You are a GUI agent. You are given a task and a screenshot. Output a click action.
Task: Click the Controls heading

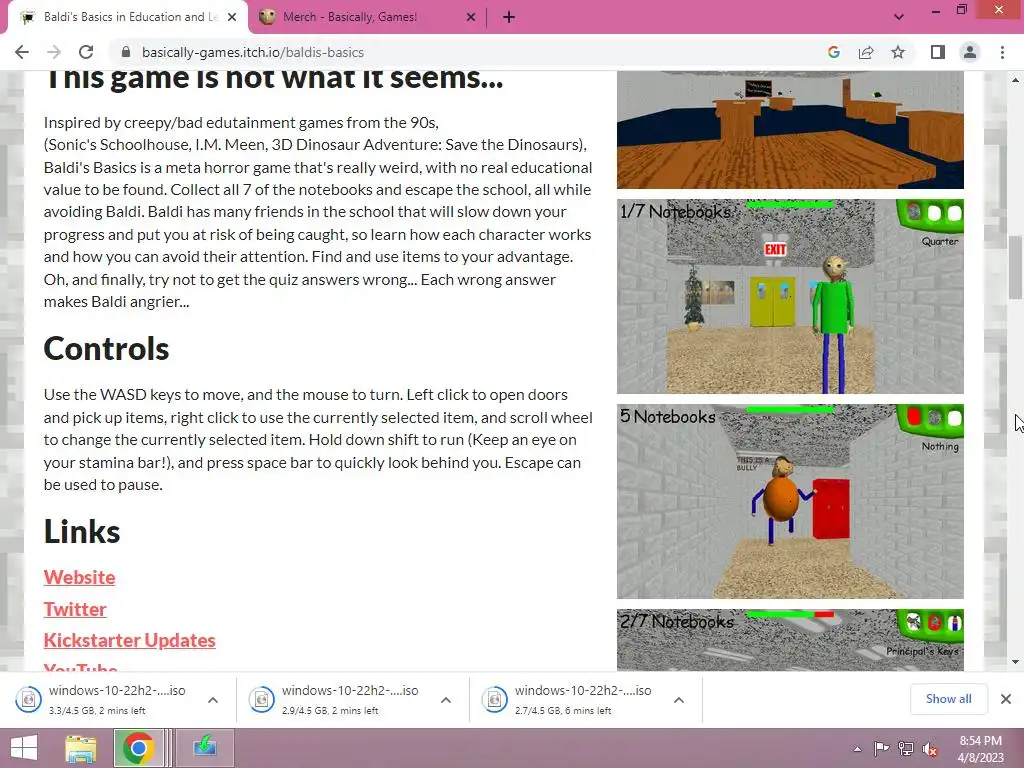pyautogui.click(x=106, y=349)
